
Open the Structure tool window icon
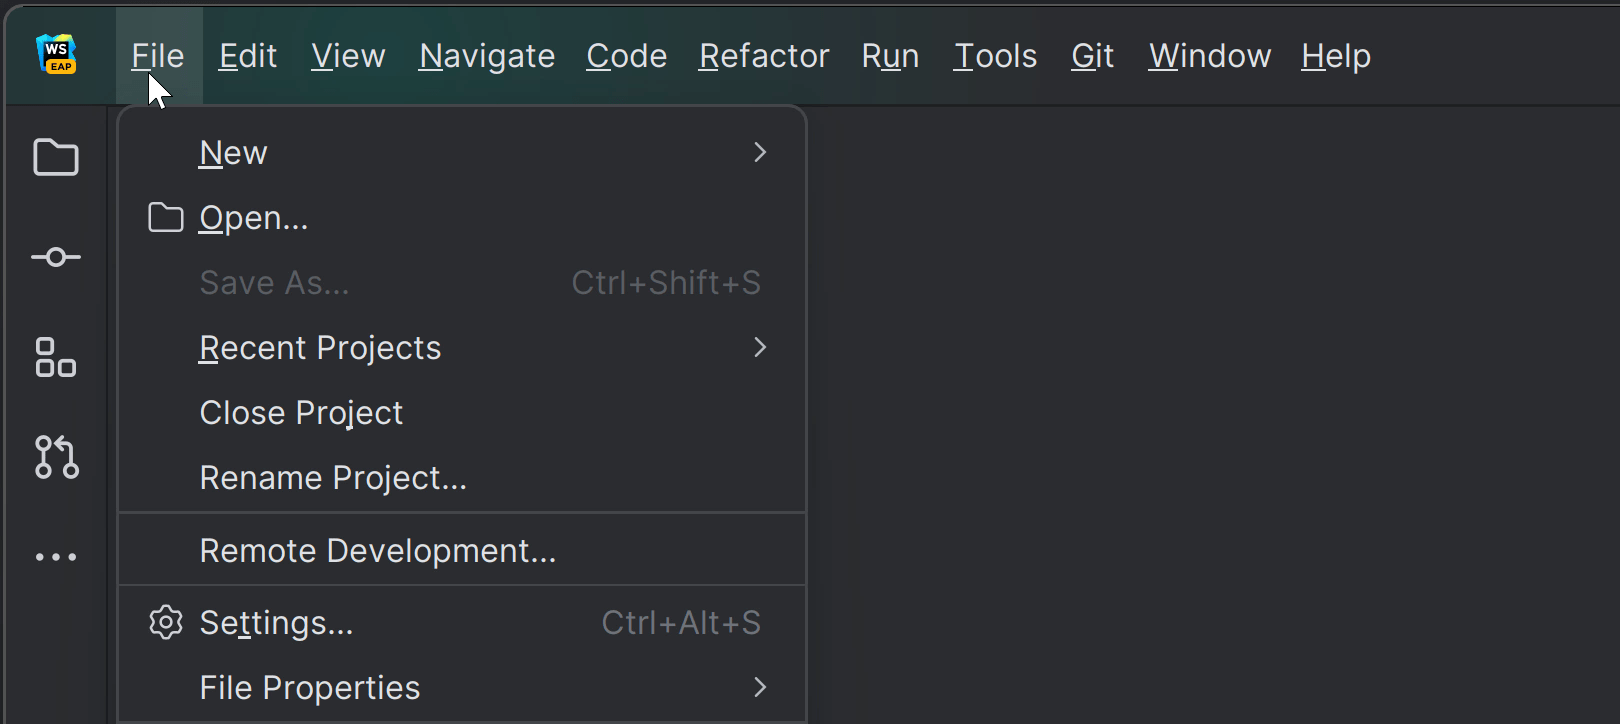coord(56,357)
